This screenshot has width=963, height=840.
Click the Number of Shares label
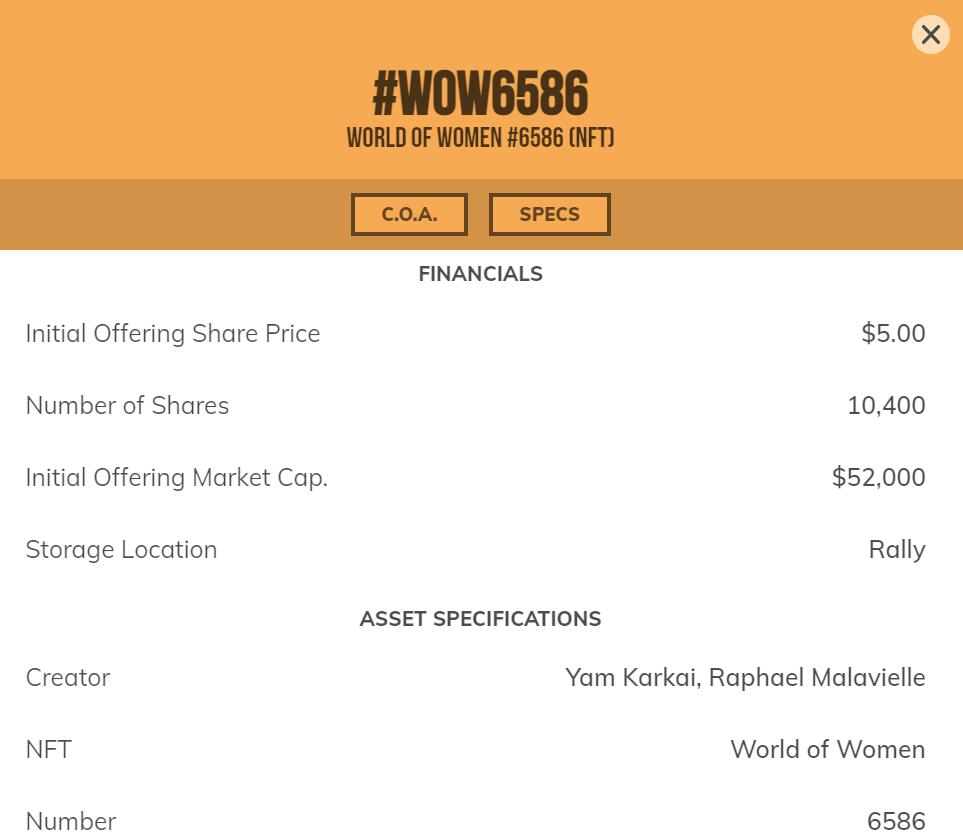127,405
